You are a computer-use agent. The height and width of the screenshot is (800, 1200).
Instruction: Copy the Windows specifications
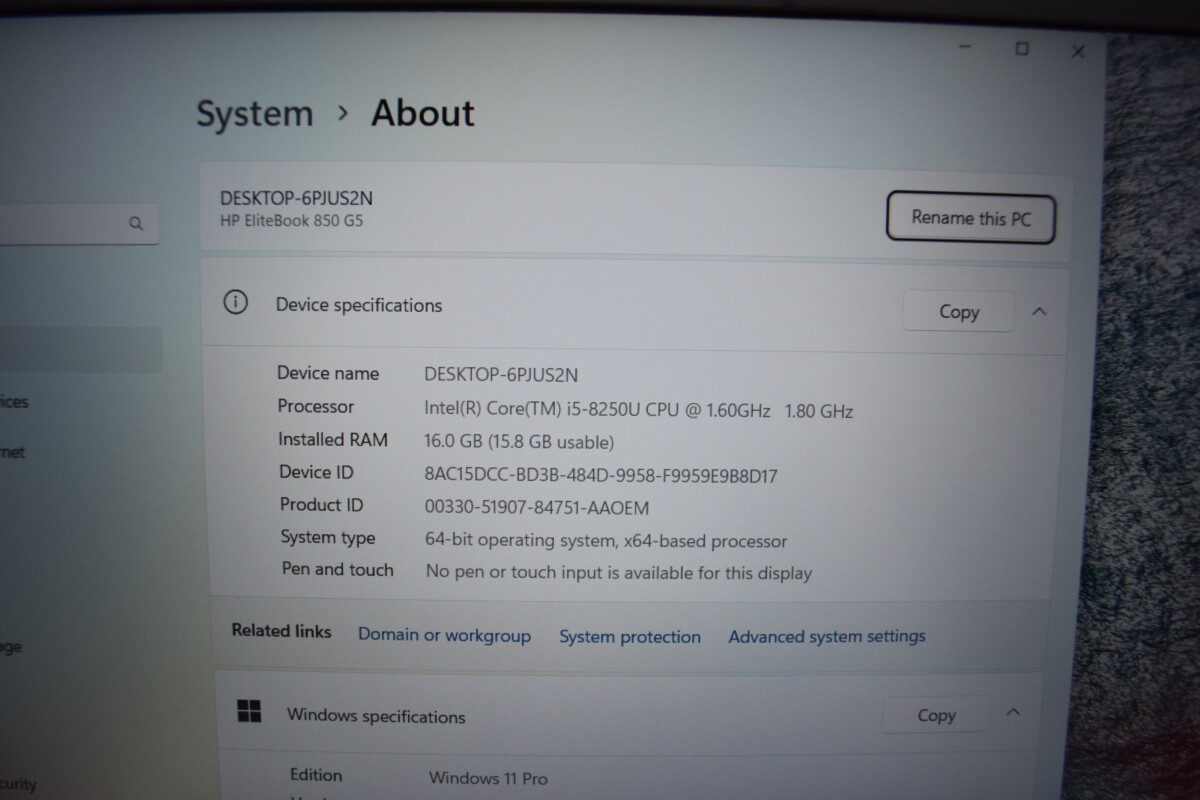tap(936, 715)
